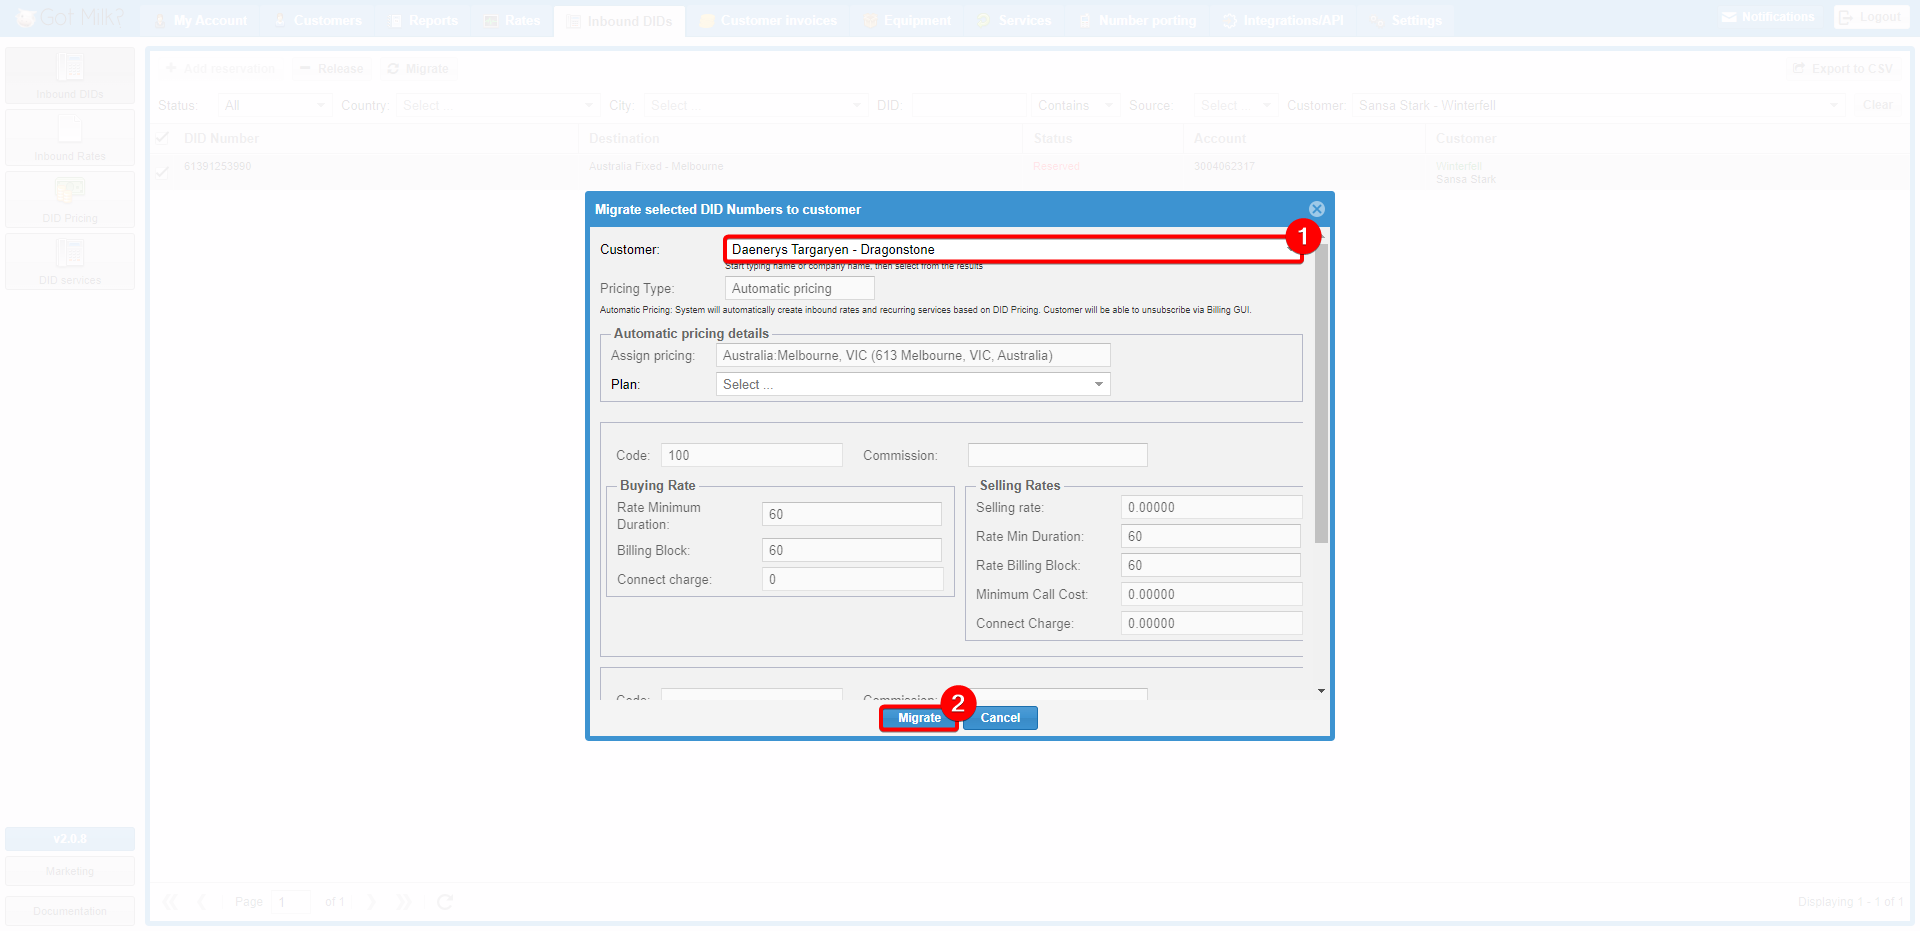Open the Integrations/API tab
The height and width of the screenshot is (931, 1920).
(1283, 20)
